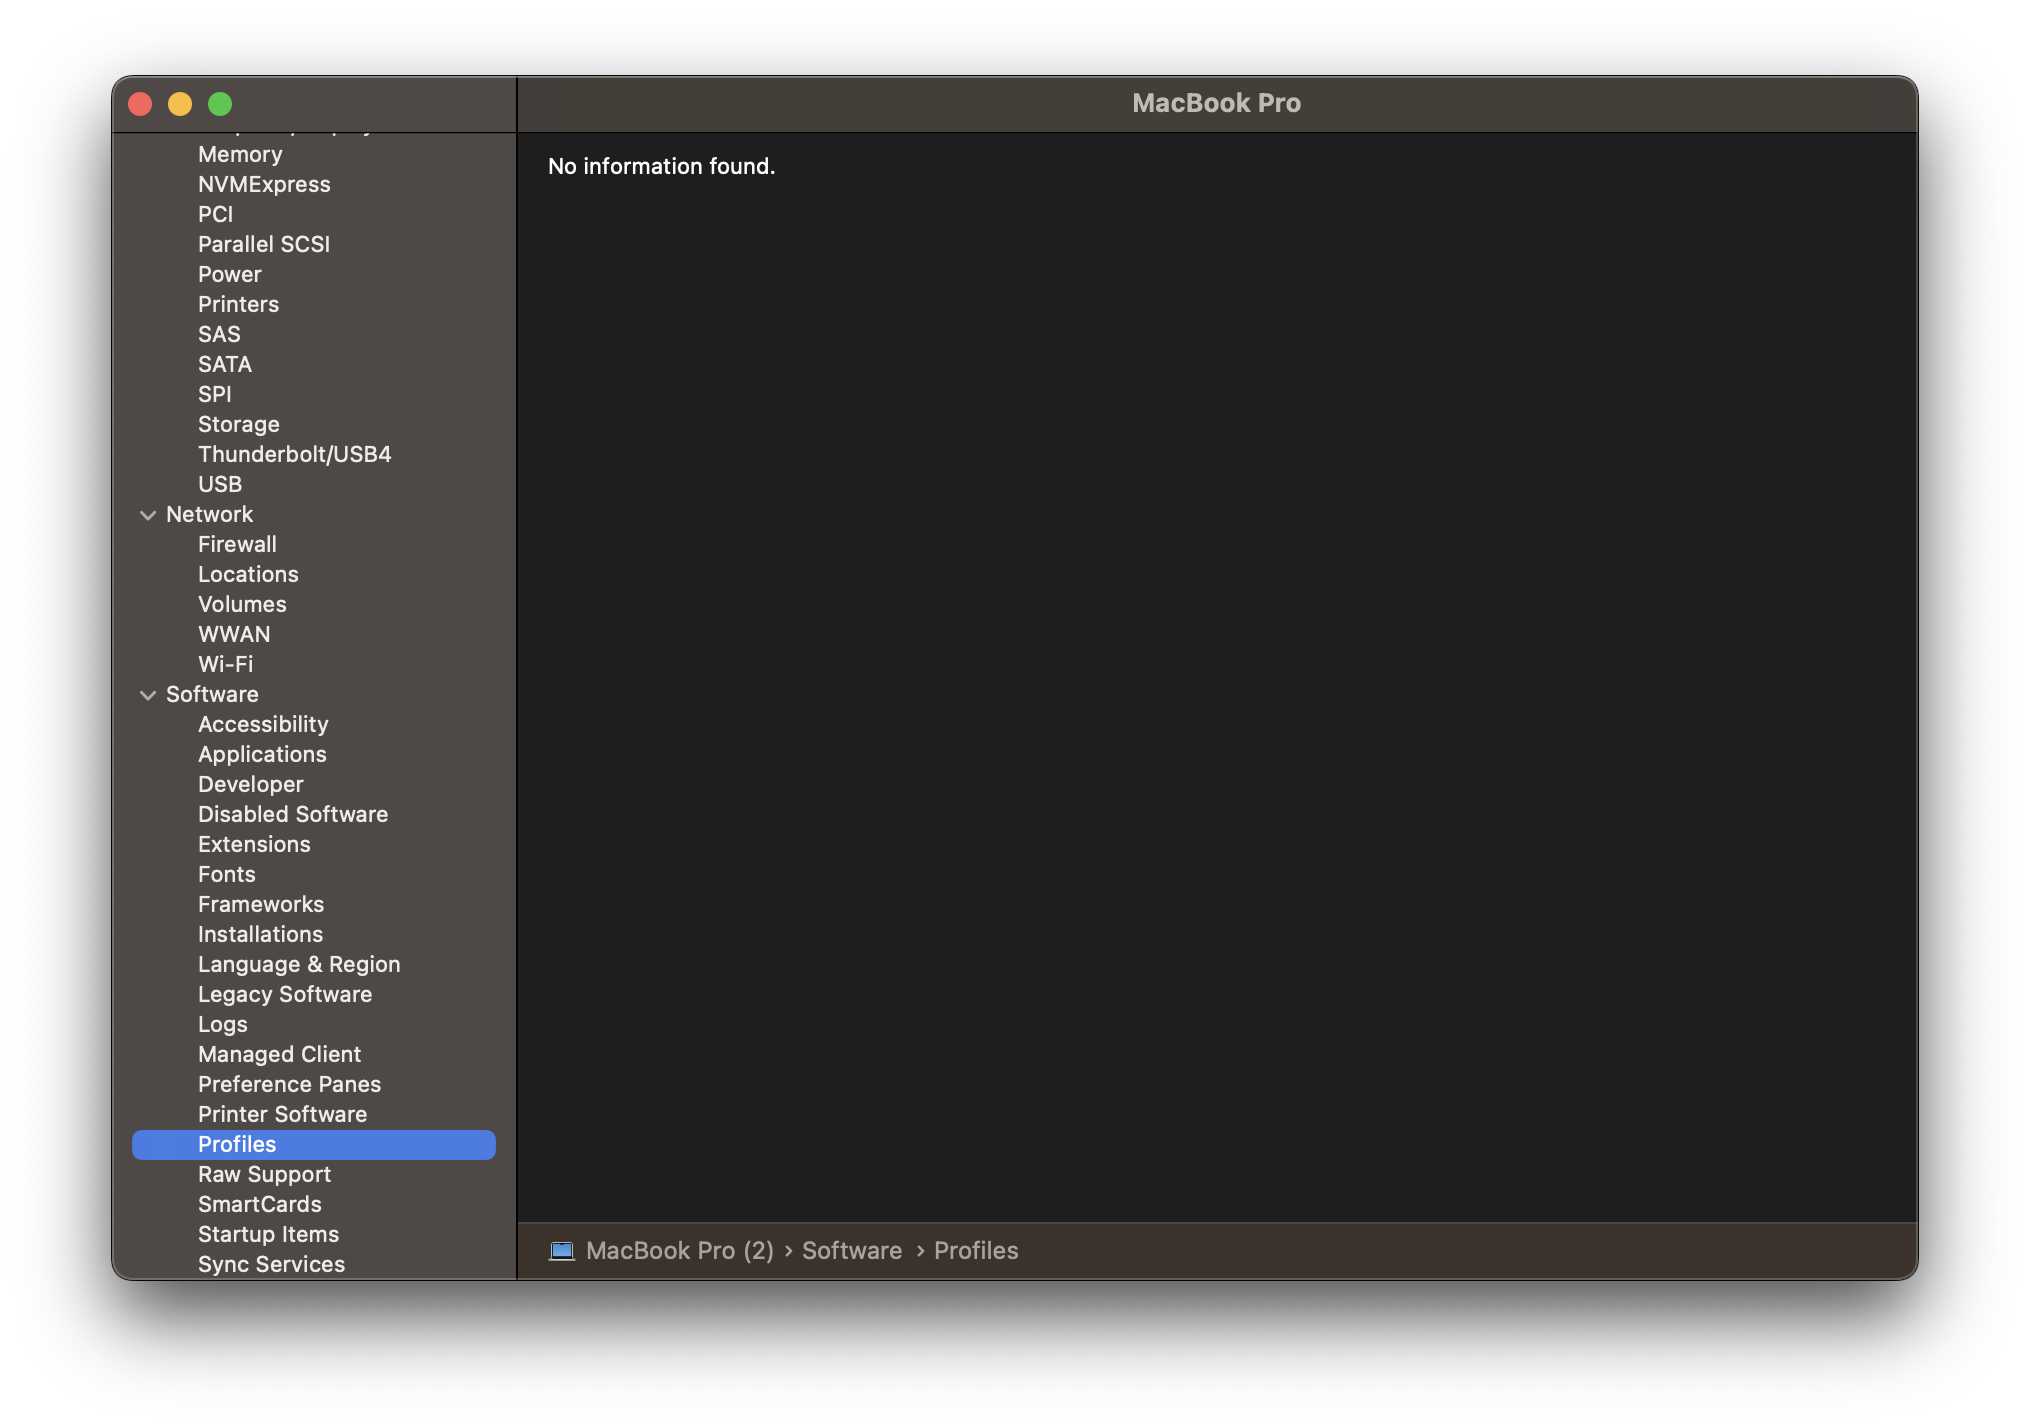Click Profiles in the path bar
This screenshot has height=1428, width=2030.
(976, 1251)
